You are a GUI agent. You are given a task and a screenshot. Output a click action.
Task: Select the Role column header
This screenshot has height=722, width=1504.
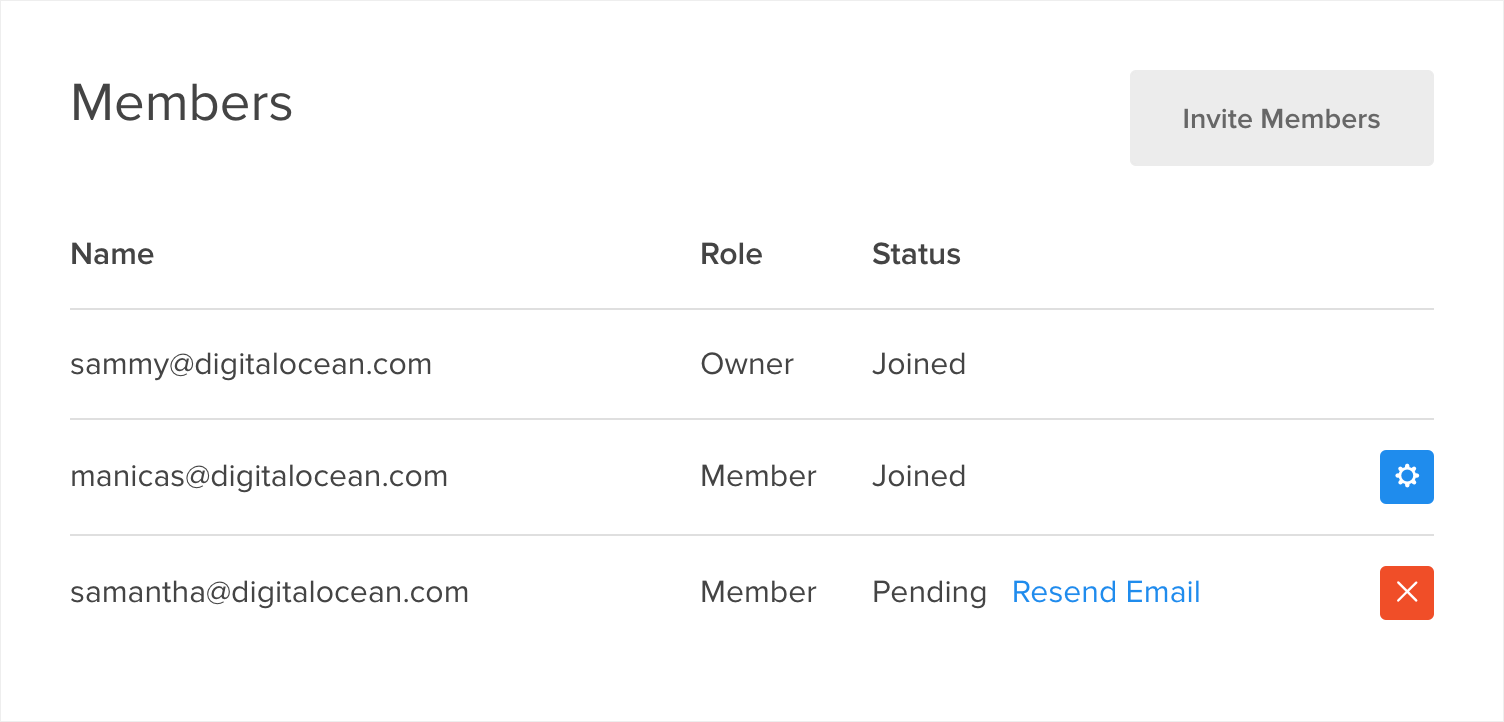pos(731,254)
